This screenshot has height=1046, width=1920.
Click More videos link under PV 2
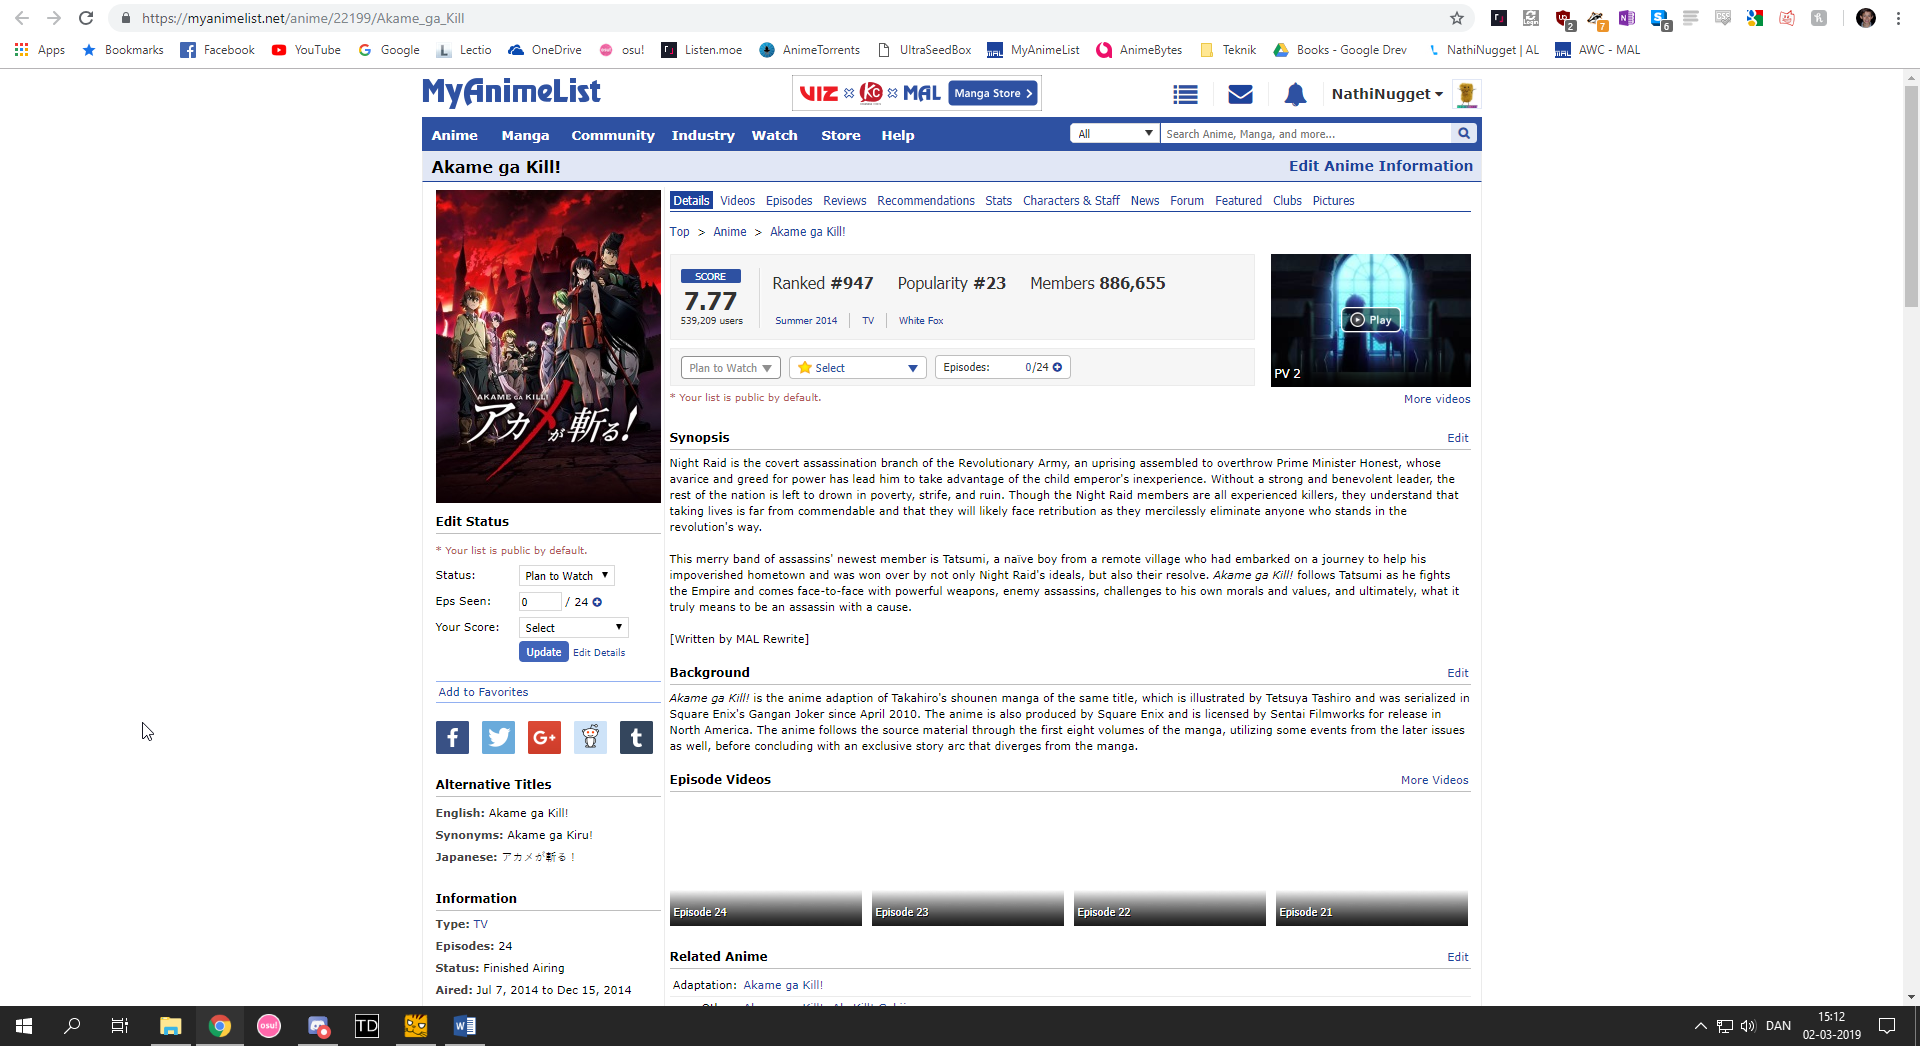point(1437,399)
